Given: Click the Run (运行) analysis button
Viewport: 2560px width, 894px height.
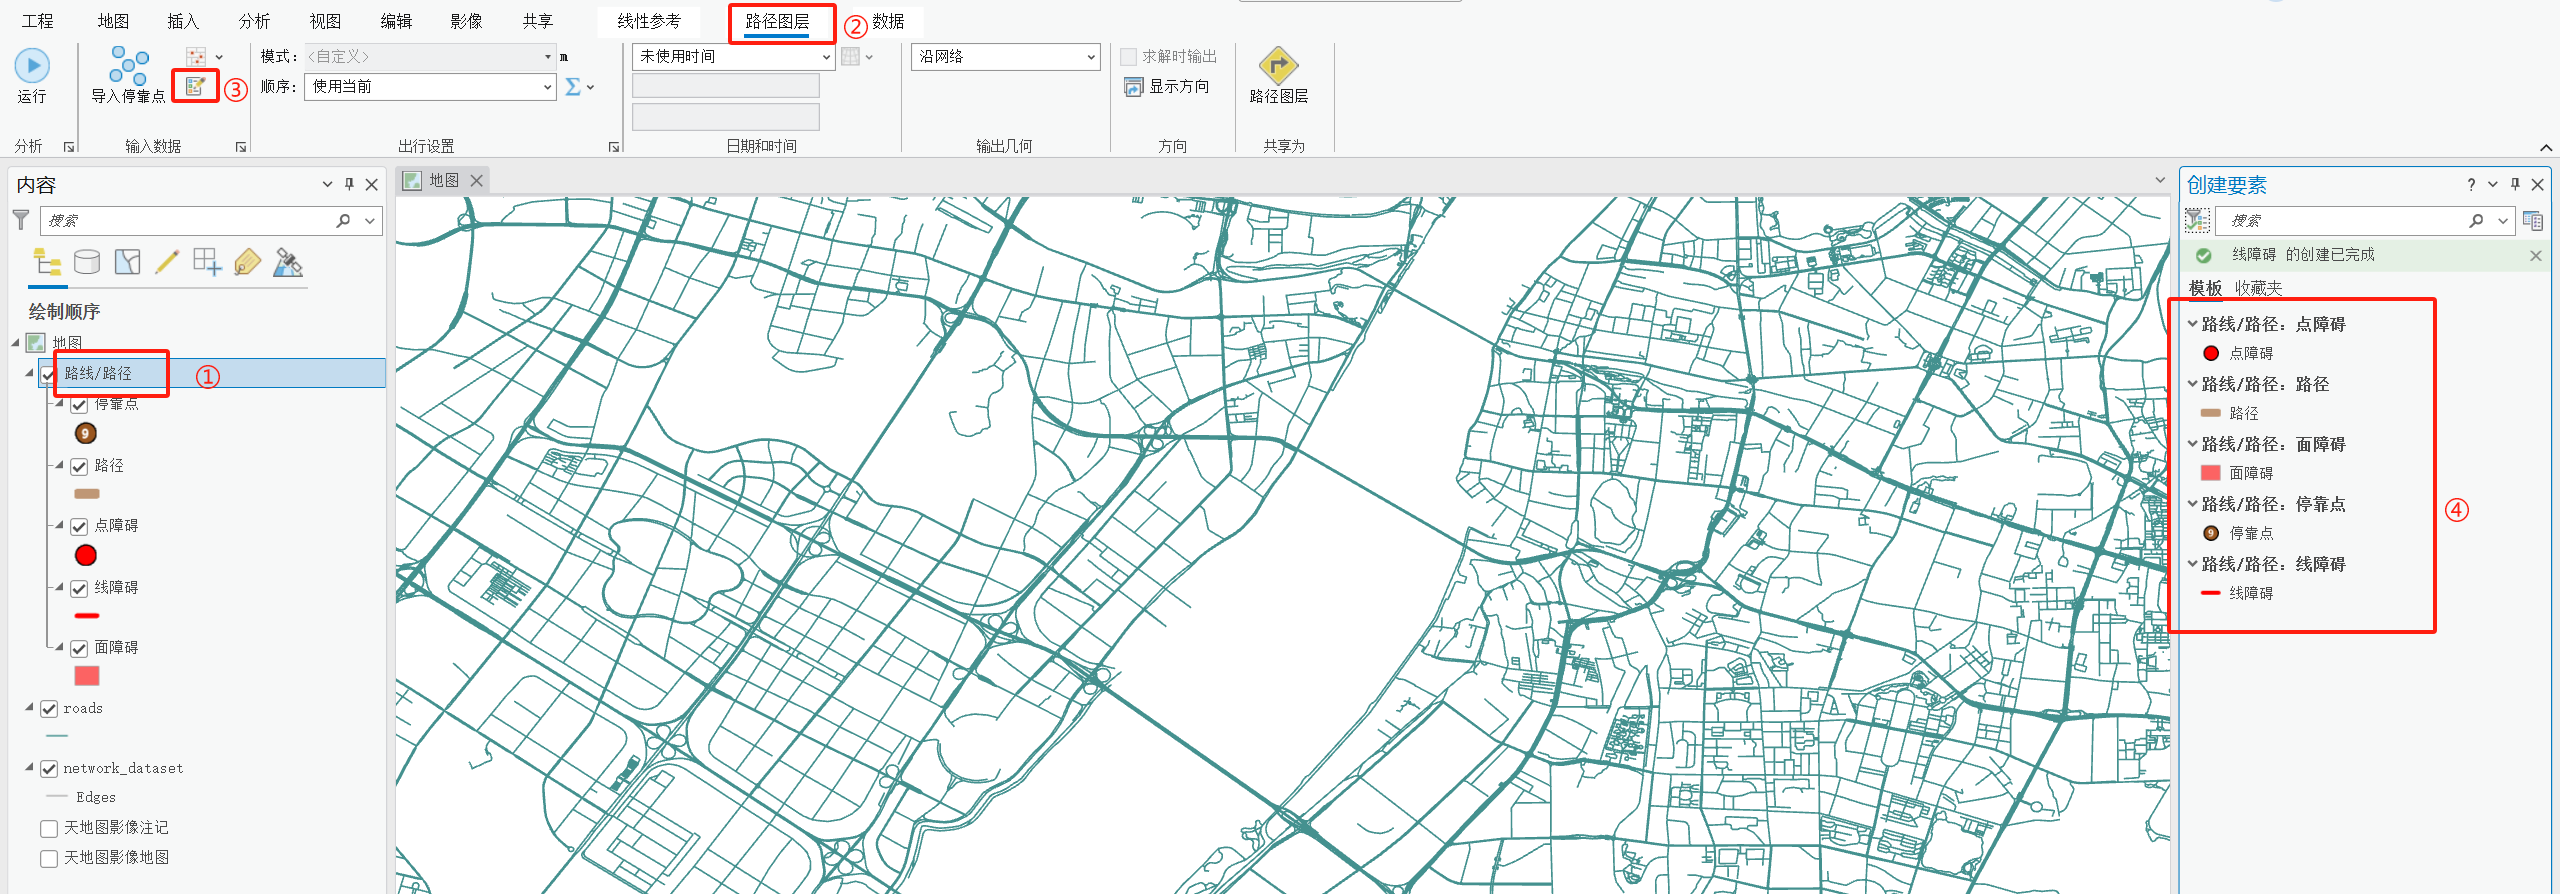Looking at the screenshot, I should pyautogui.click(x=32, y=75).
